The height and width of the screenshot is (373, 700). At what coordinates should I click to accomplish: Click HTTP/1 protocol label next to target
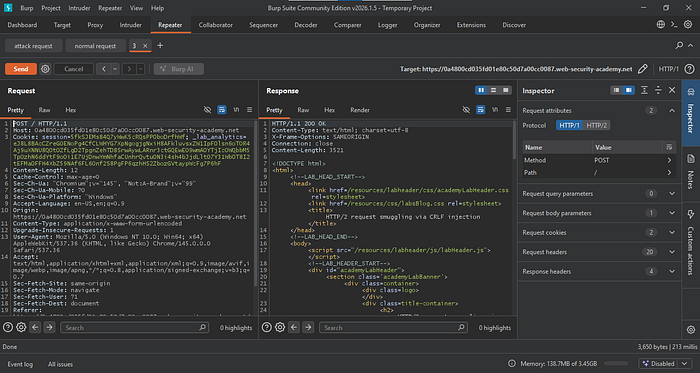668,69
